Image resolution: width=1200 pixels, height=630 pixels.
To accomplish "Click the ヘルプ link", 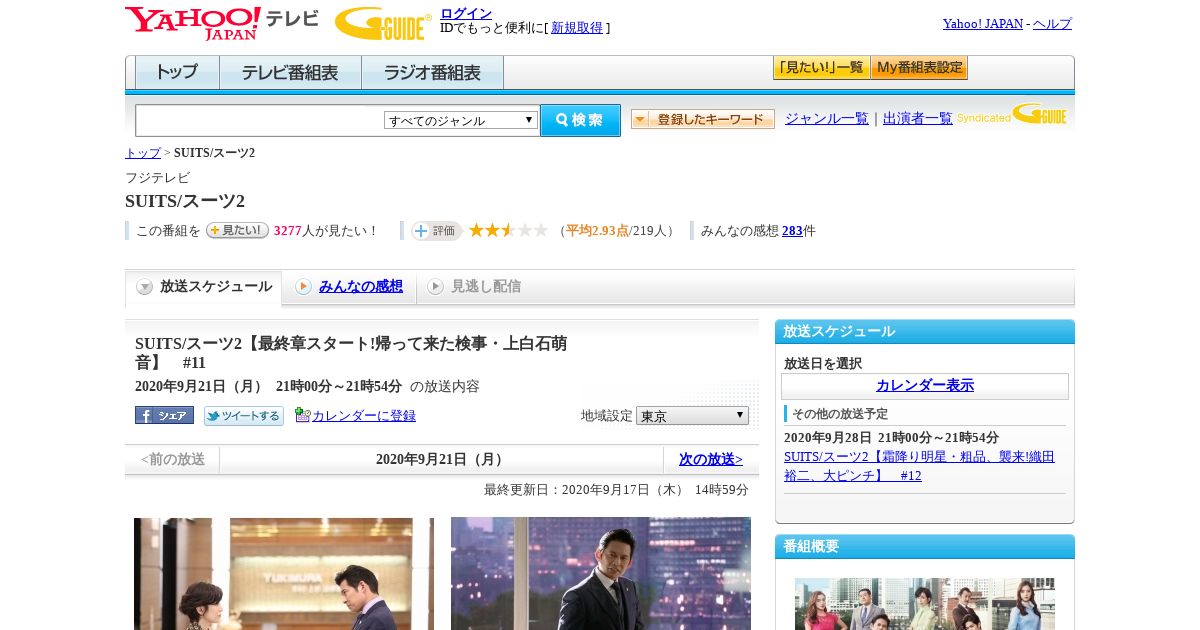I will pyautogui.click(x=1052, y=24).
